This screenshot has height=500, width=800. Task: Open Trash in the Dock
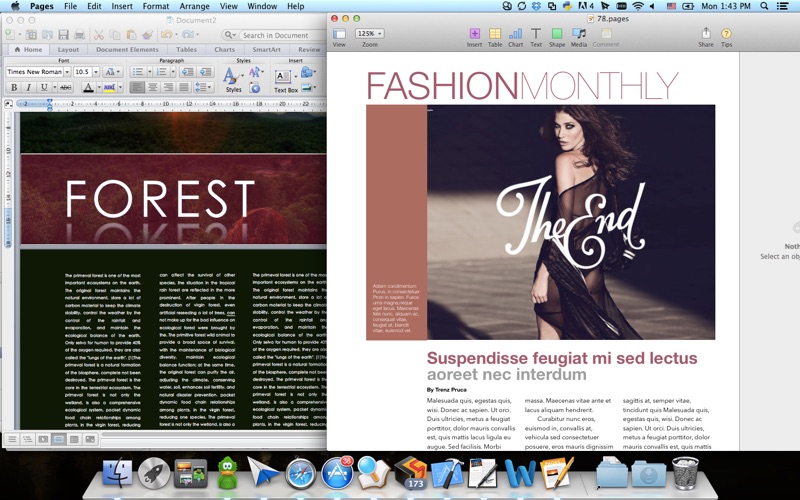[685, 473]
